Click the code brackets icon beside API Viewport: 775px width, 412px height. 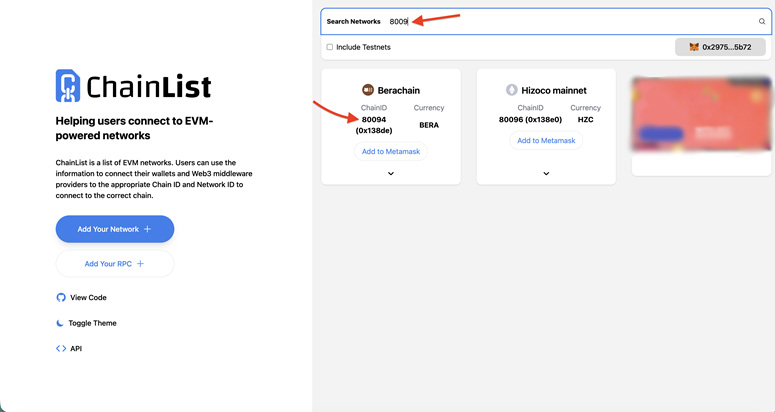coord(61,349)
